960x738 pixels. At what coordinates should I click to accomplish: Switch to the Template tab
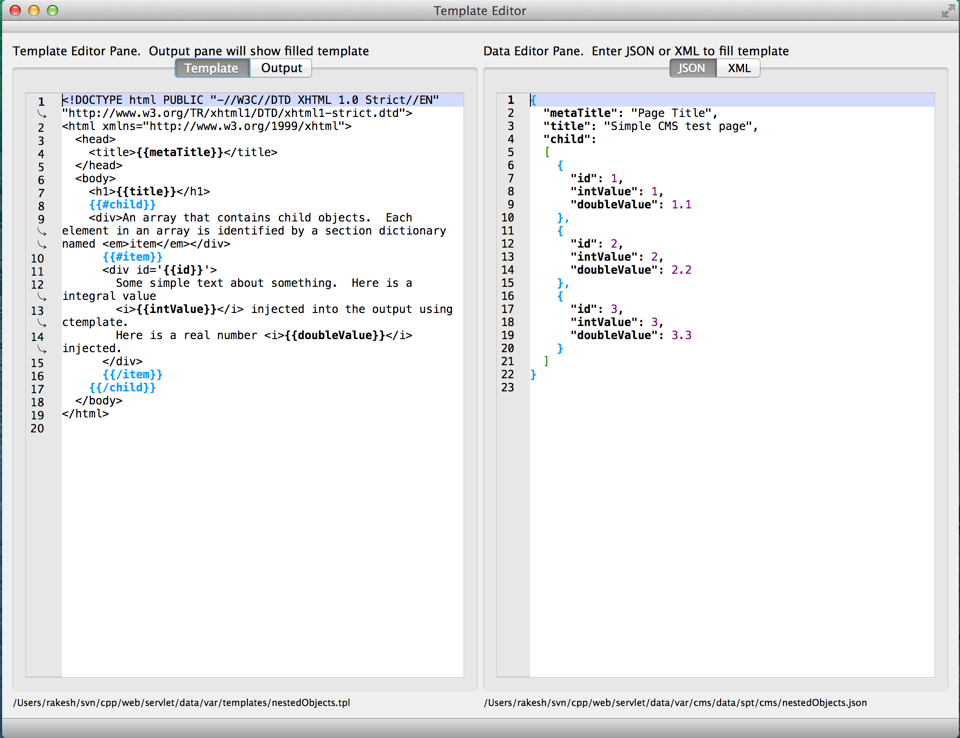[x=212, y=68]
